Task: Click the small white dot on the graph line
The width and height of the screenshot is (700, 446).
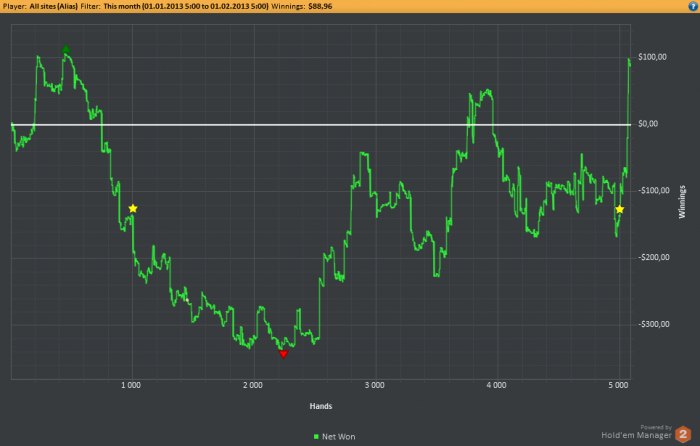Action: coord(187,300)
